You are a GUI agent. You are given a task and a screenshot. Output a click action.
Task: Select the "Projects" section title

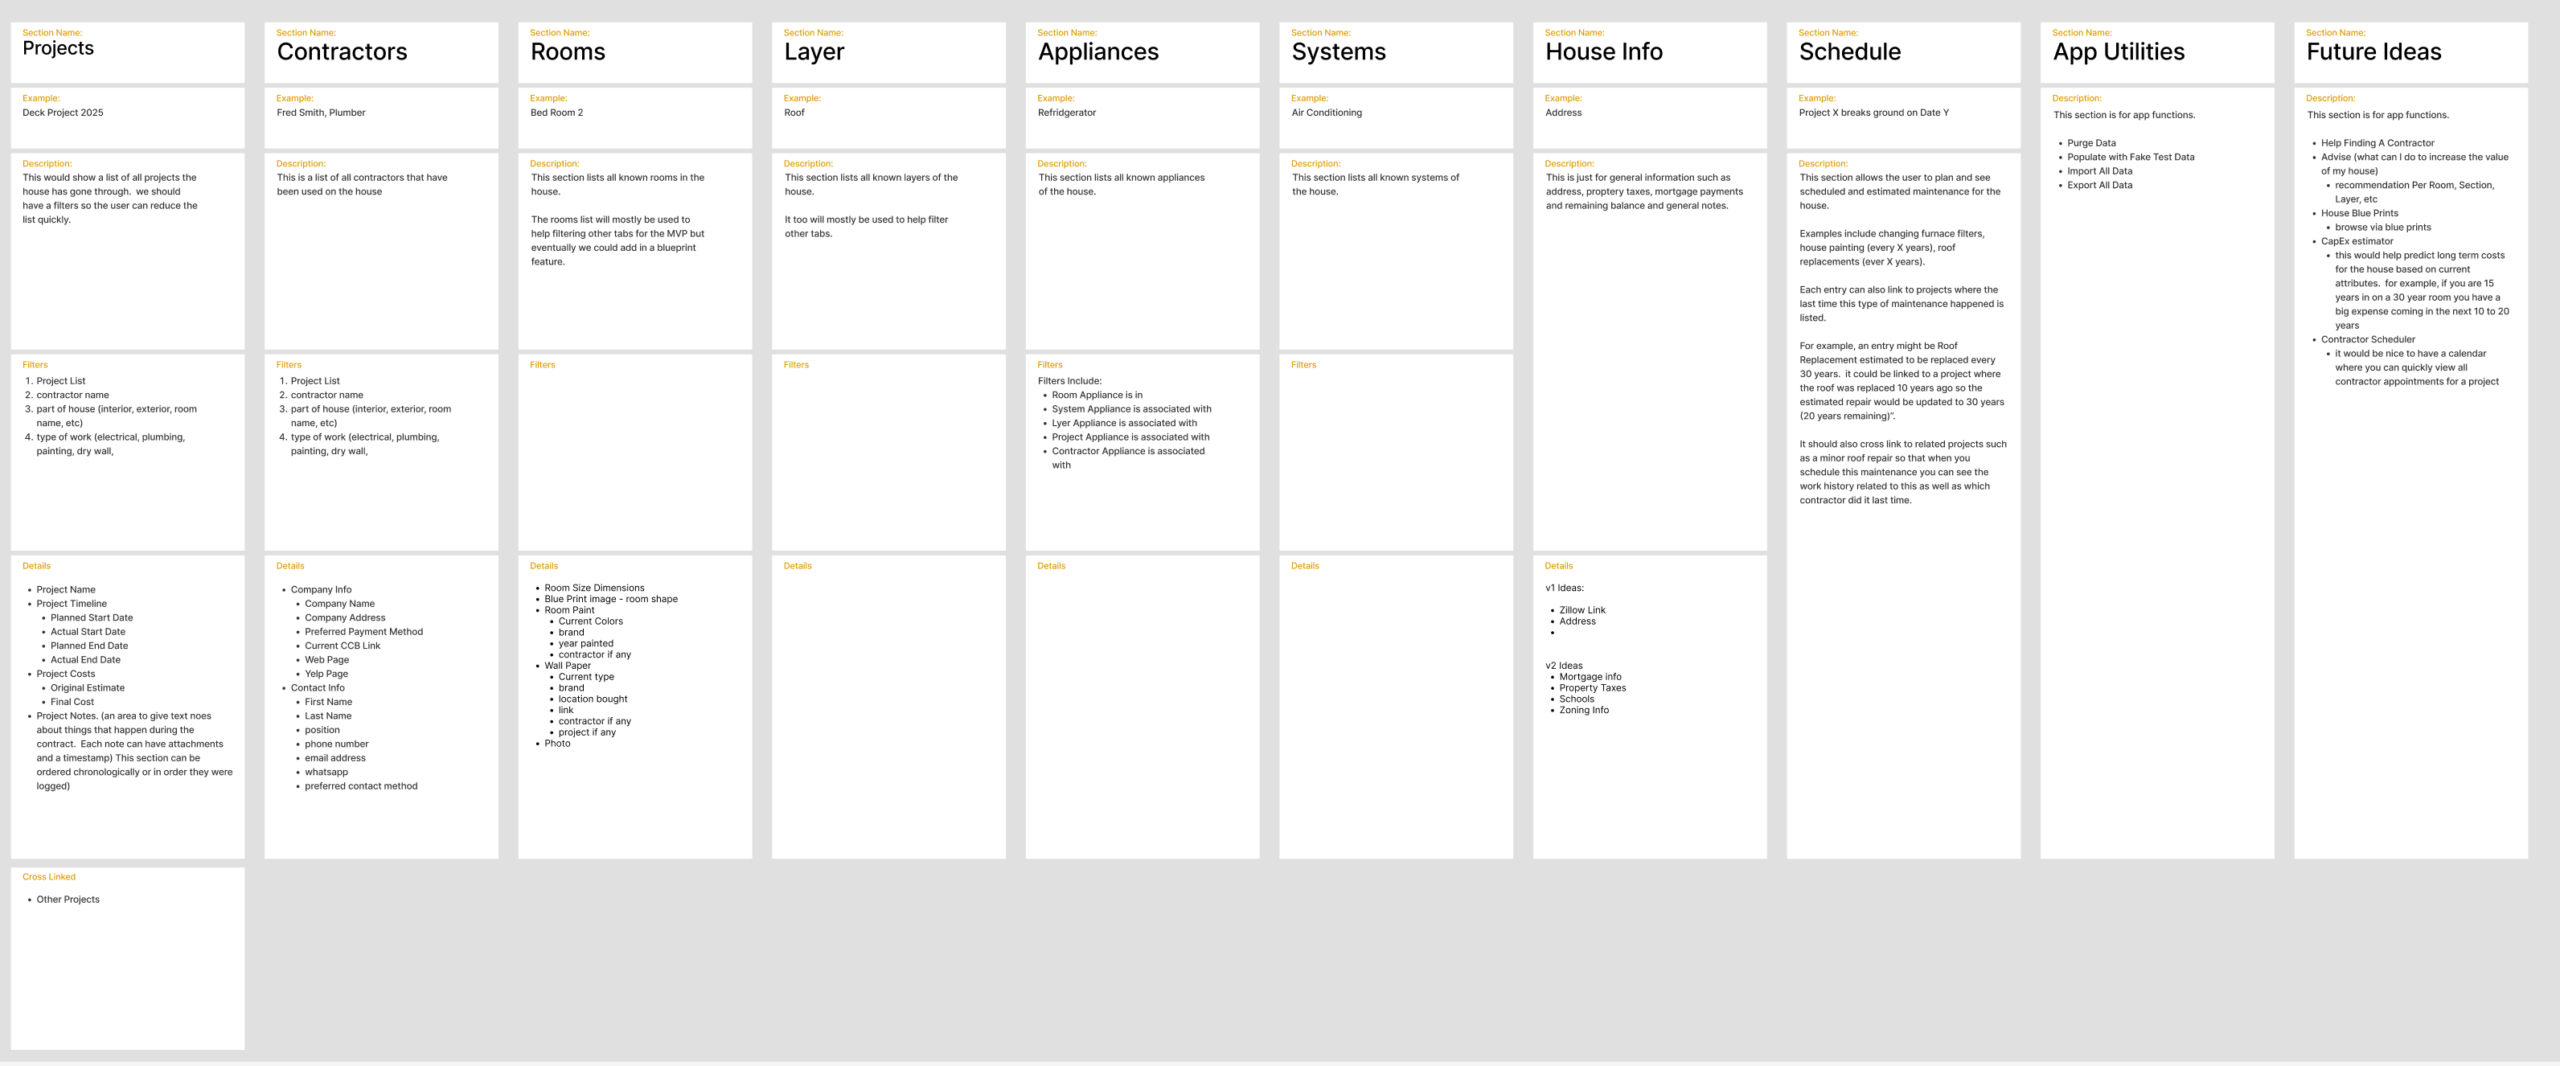58,48
